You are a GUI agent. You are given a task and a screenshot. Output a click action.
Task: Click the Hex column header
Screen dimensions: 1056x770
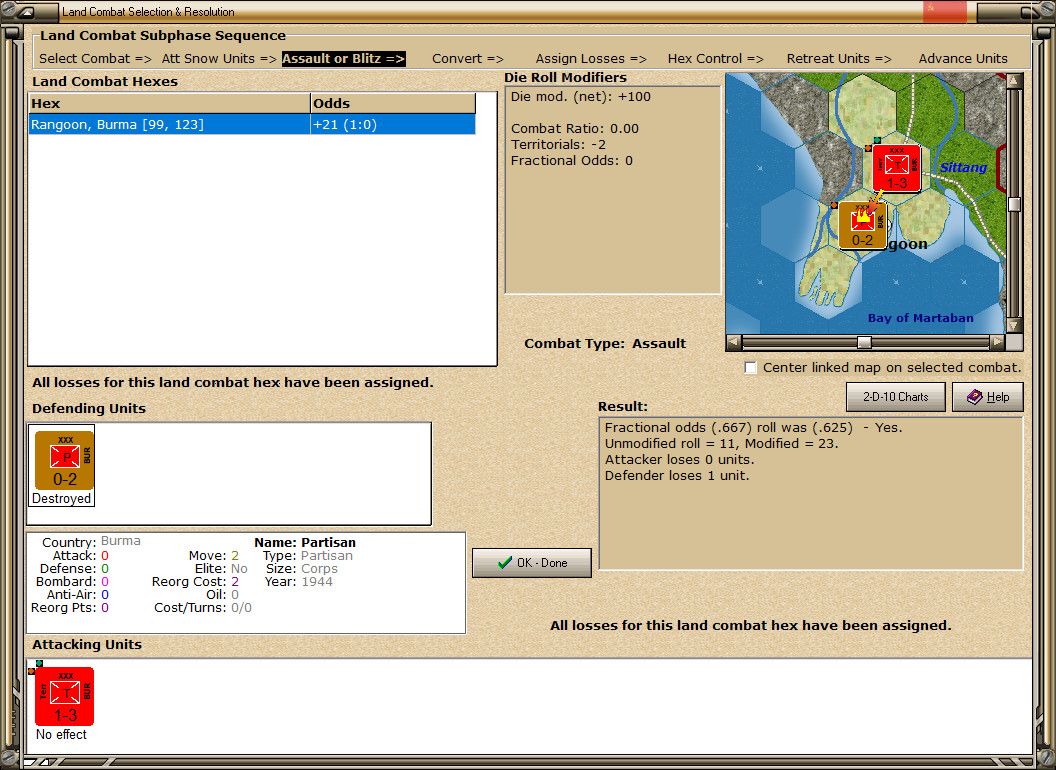(x=169, y=103)
